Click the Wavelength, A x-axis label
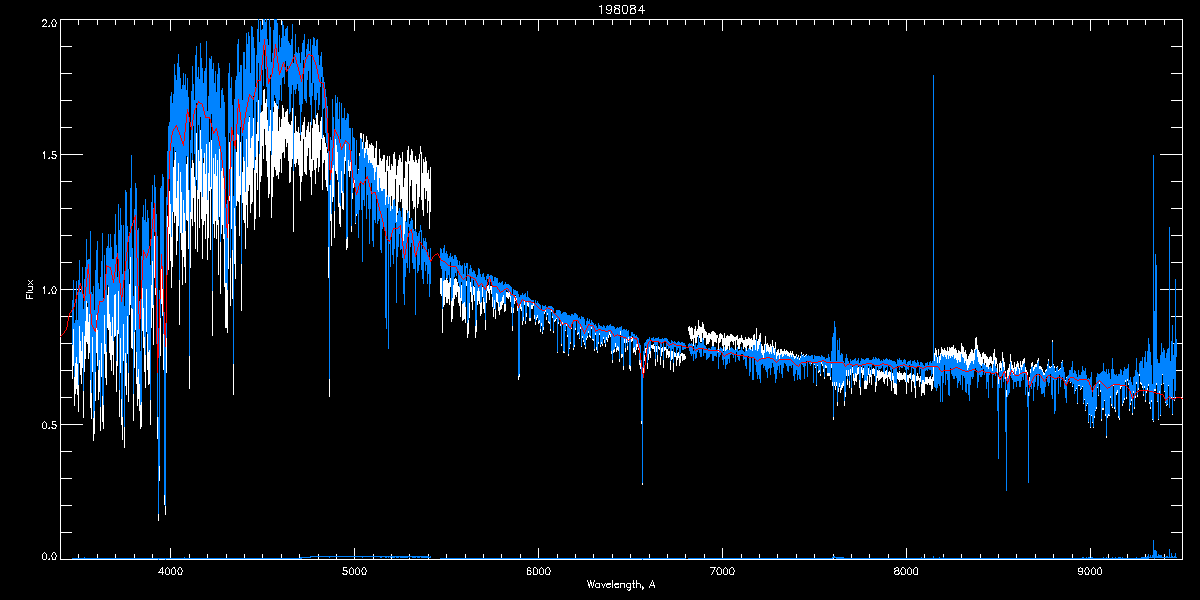The height and width of the screenshot is (600, 1200). tap(621, 584)
